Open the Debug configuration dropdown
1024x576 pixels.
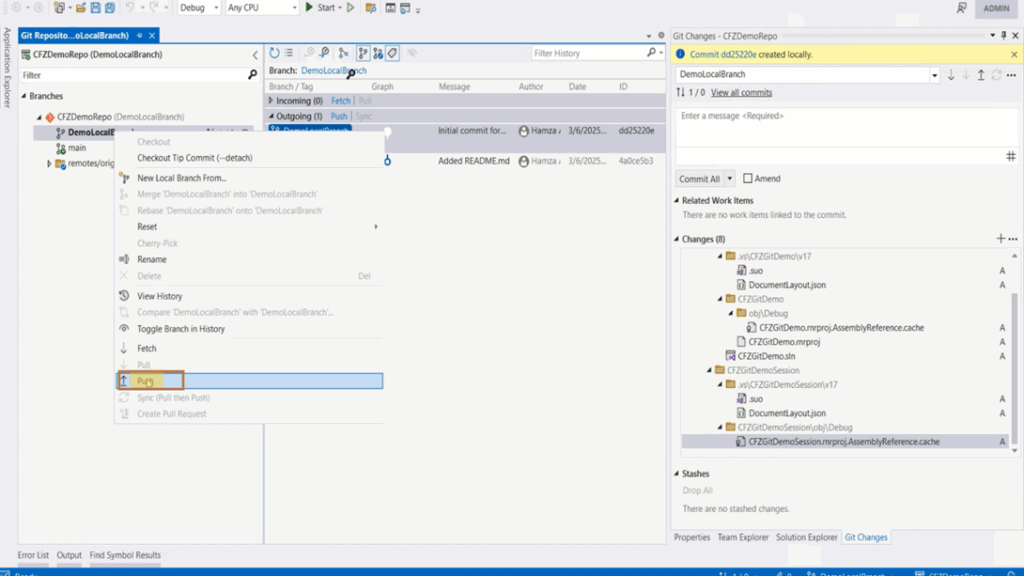tap(199, 8)
